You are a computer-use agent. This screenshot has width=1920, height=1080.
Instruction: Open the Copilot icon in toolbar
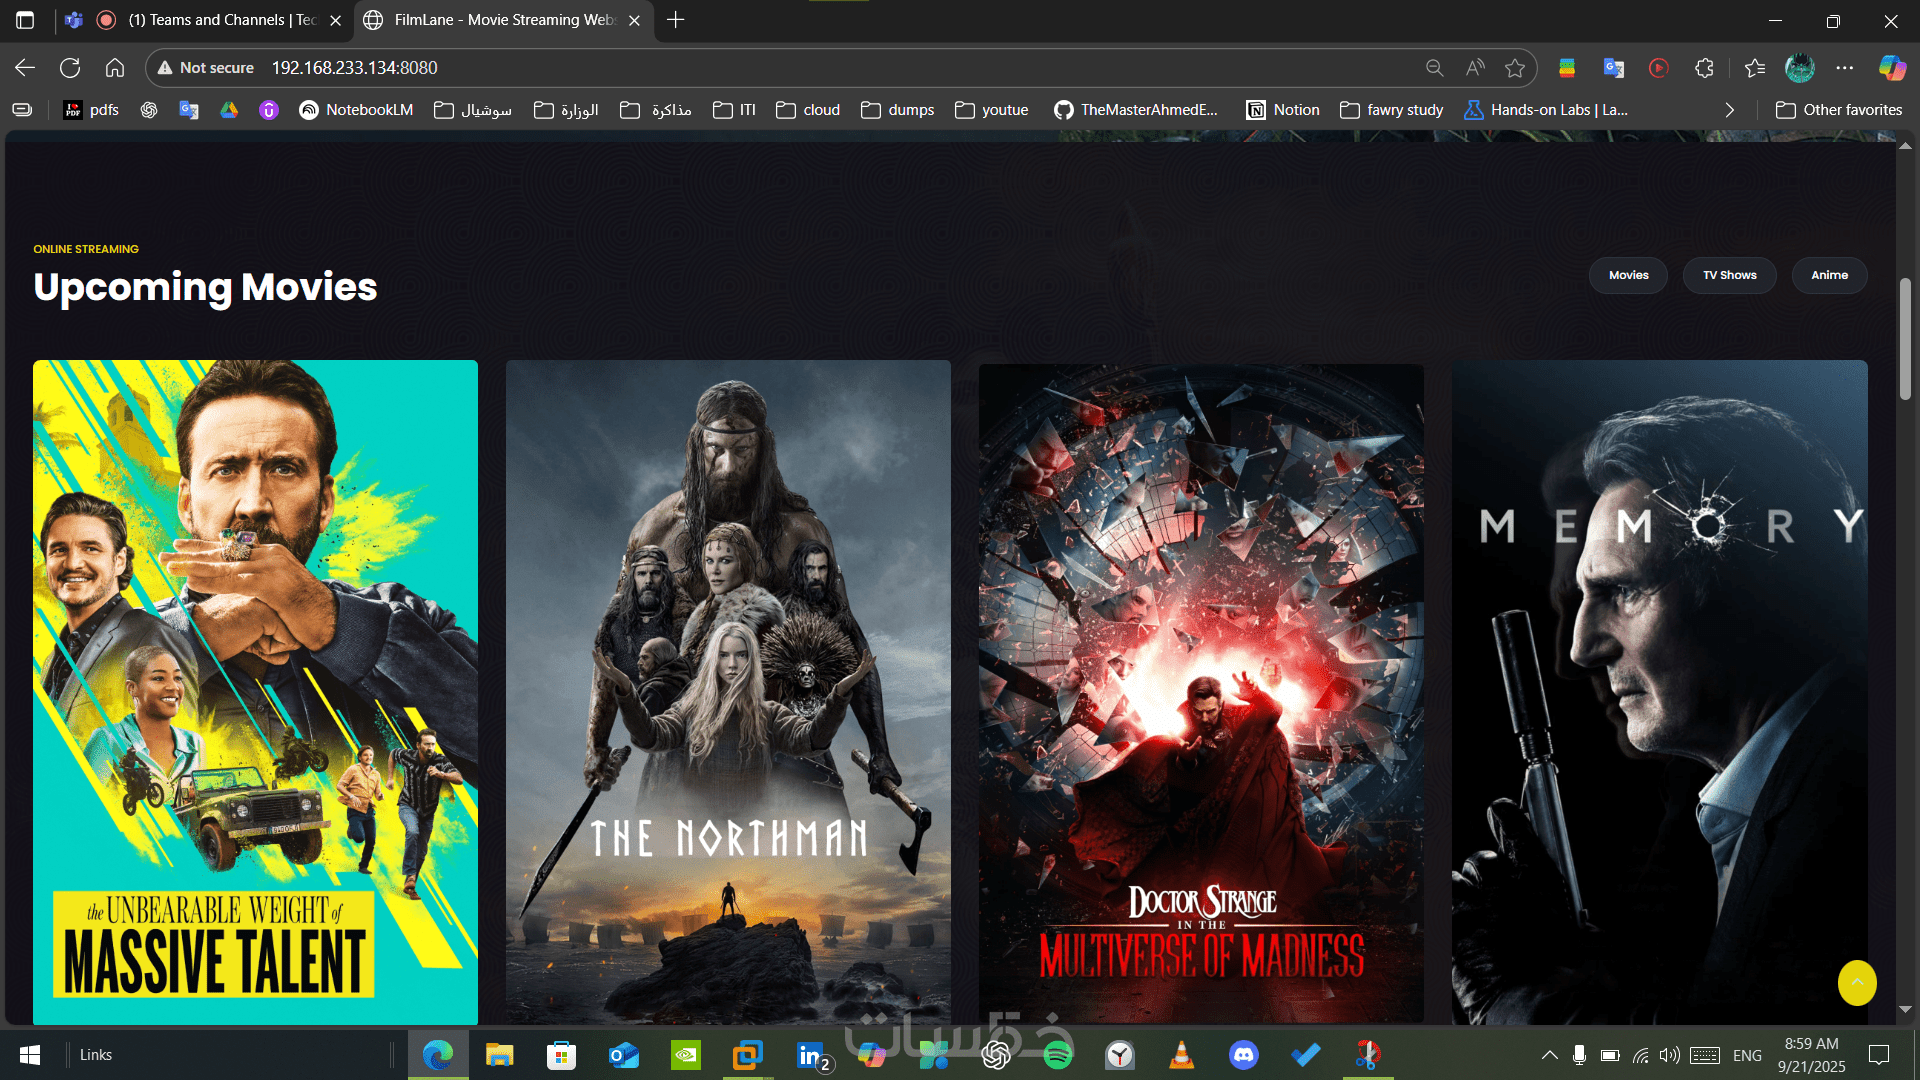[x=1892, y=68]
